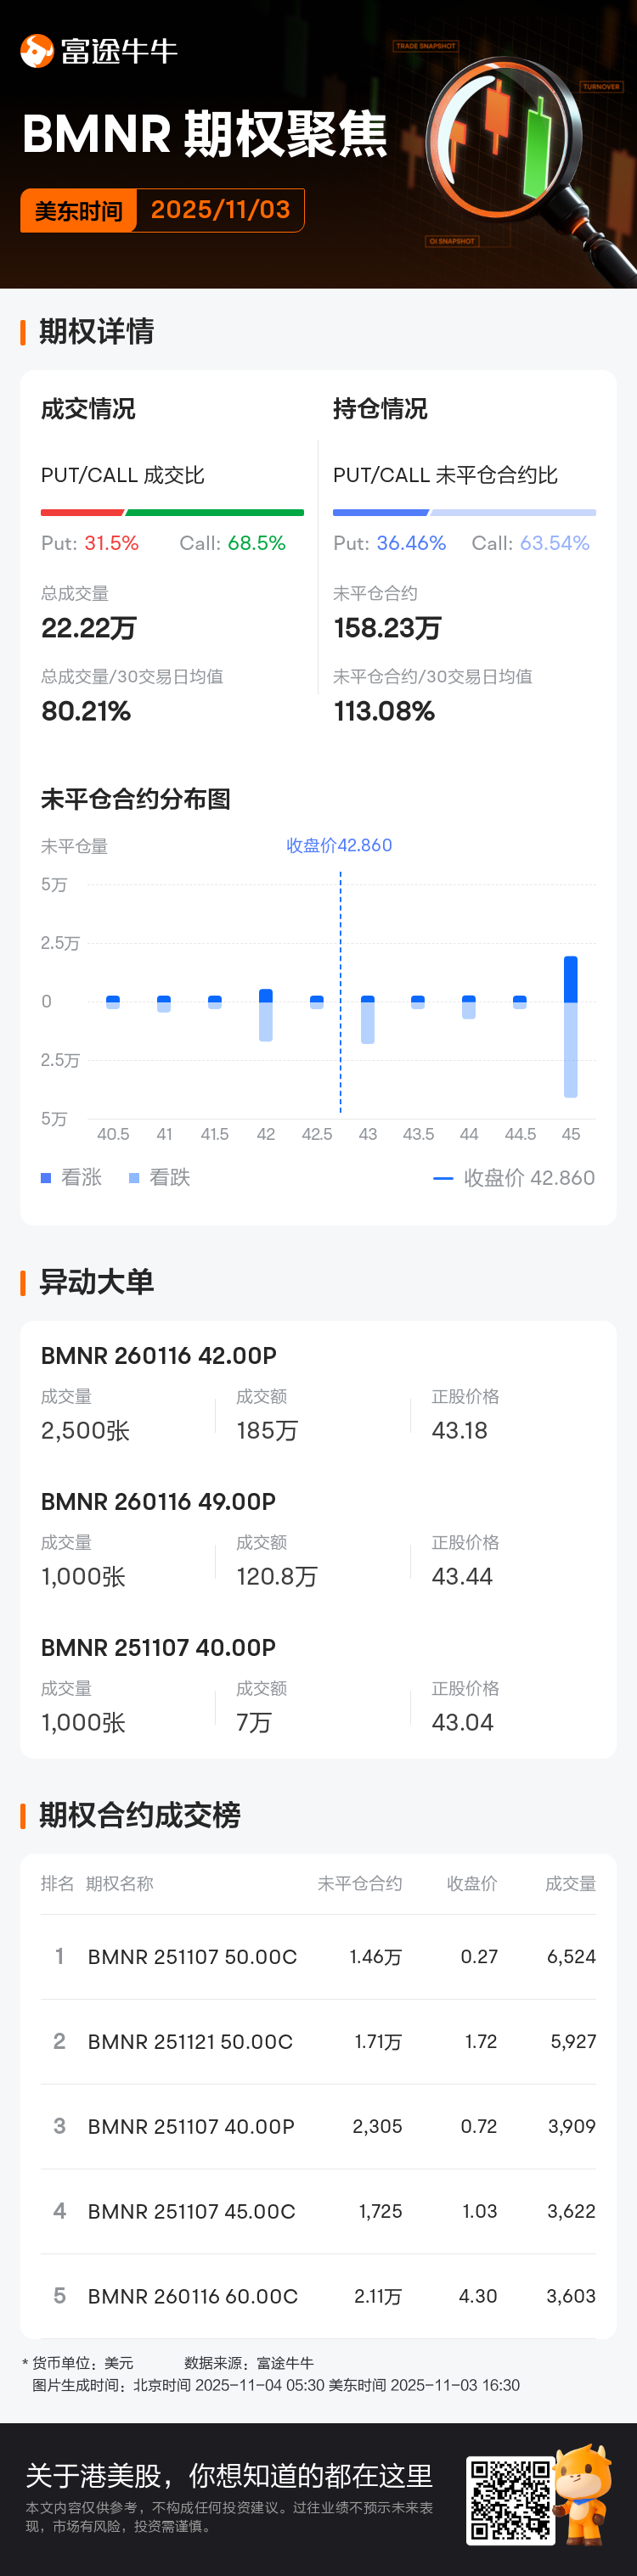Image resolution: width=637 pixels, height=2576 pixels.
Task: Click the QR code at bottom
Action: [x=510, y=2500]
